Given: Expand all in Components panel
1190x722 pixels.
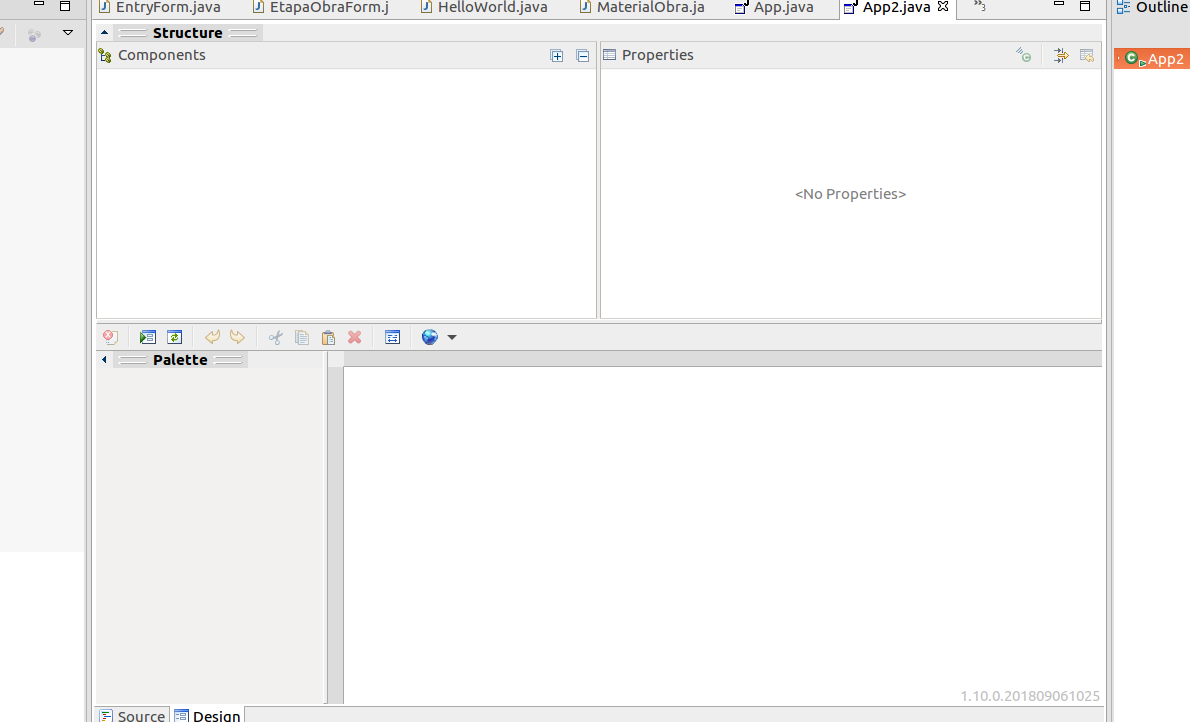Looking at the screenshot, I should tap(556, 55).
